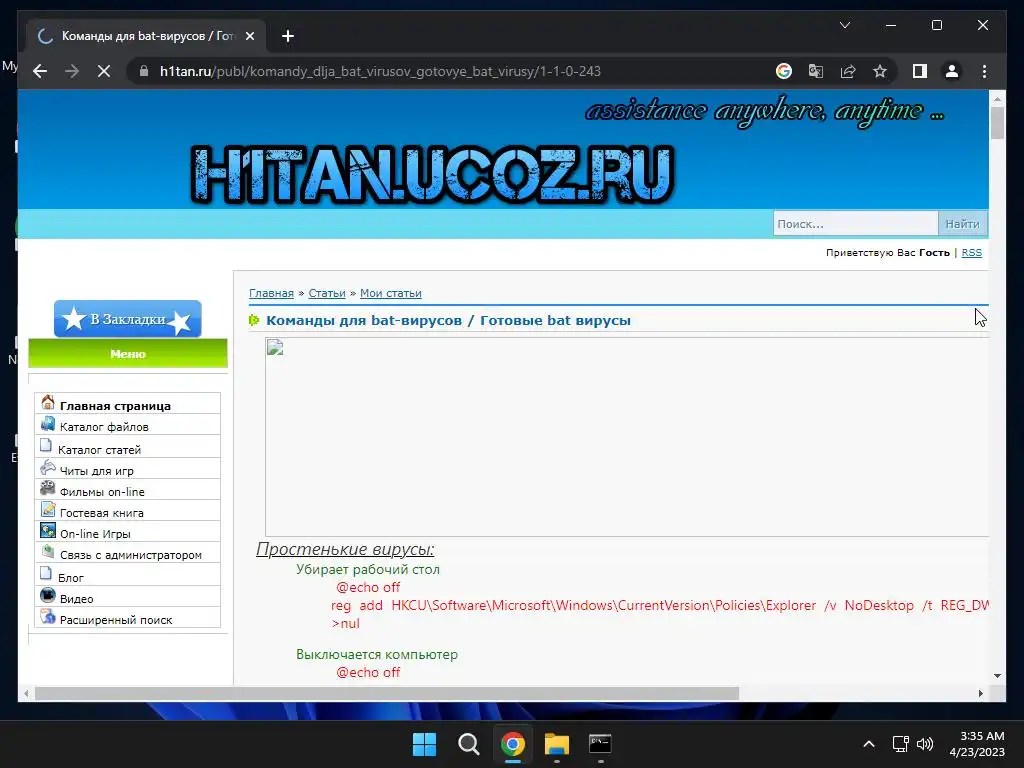Image resolution: width=1024 pixels, height=768 pixels.
Task: Stop loading the page
Action: 104,71
